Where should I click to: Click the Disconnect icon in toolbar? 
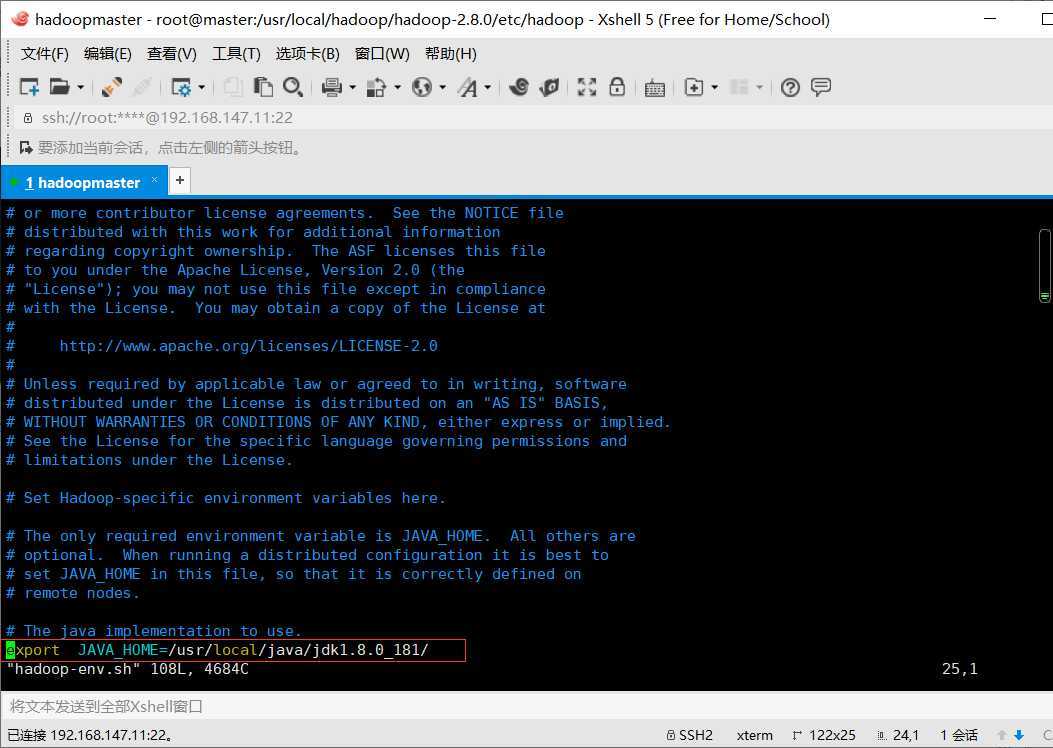click(x=142, y=87)
